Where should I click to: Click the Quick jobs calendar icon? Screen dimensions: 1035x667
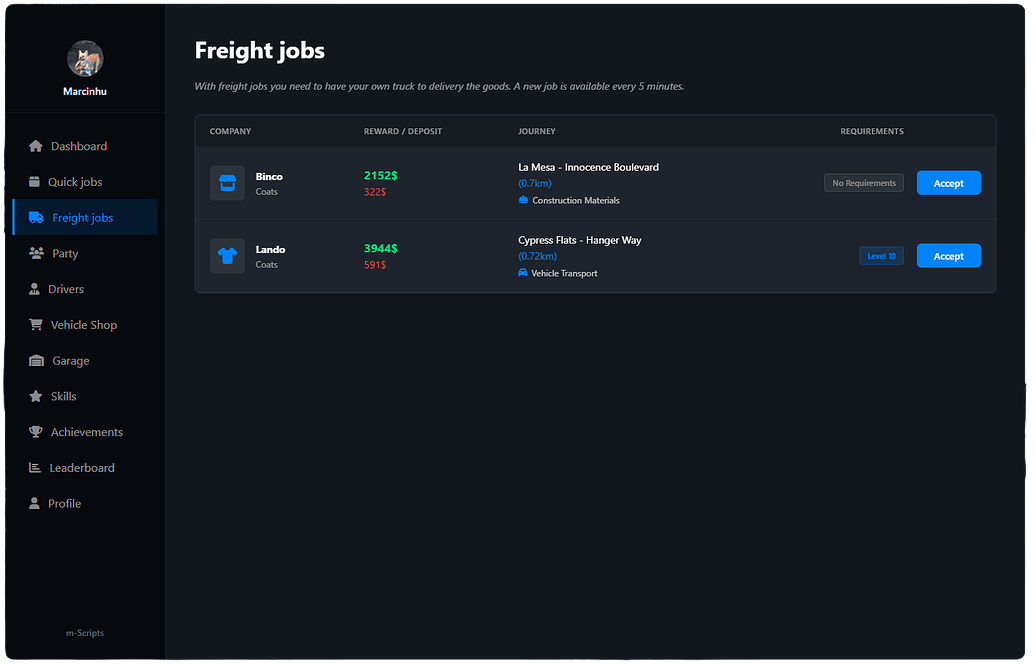point(34,182)
